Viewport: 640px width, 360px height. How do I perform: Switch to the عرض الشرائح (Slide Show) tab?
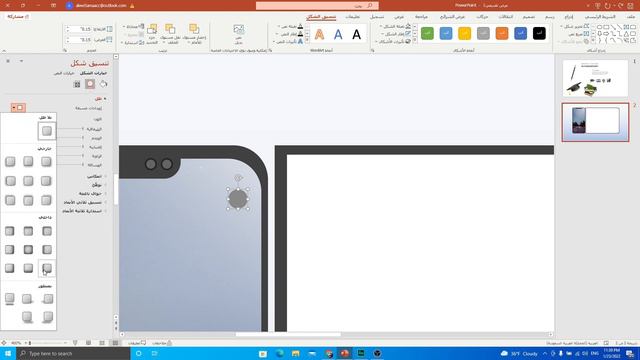(x=452, y=17)
